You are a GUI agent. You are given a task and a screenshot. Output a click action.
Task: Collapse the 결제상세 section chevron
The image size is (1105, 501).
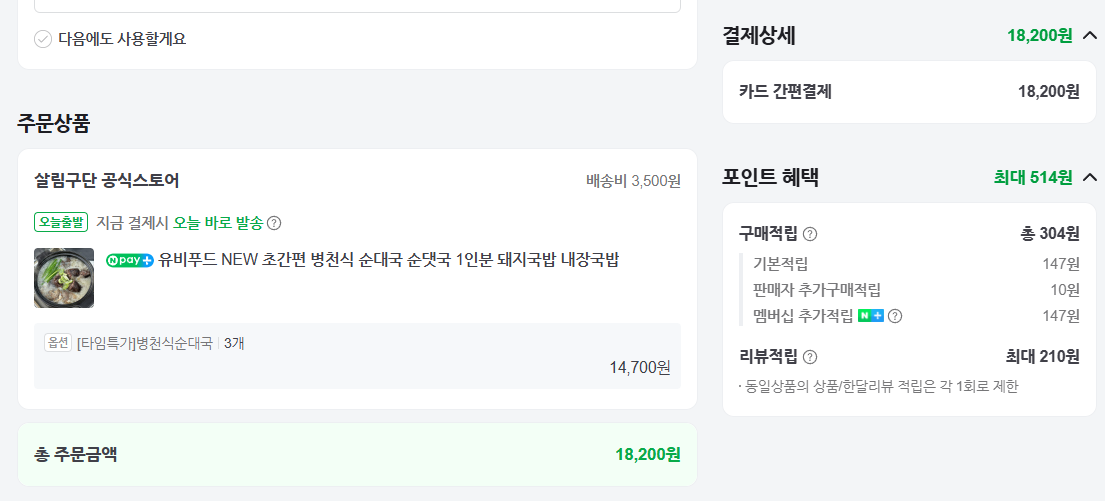click(1089, 36)
